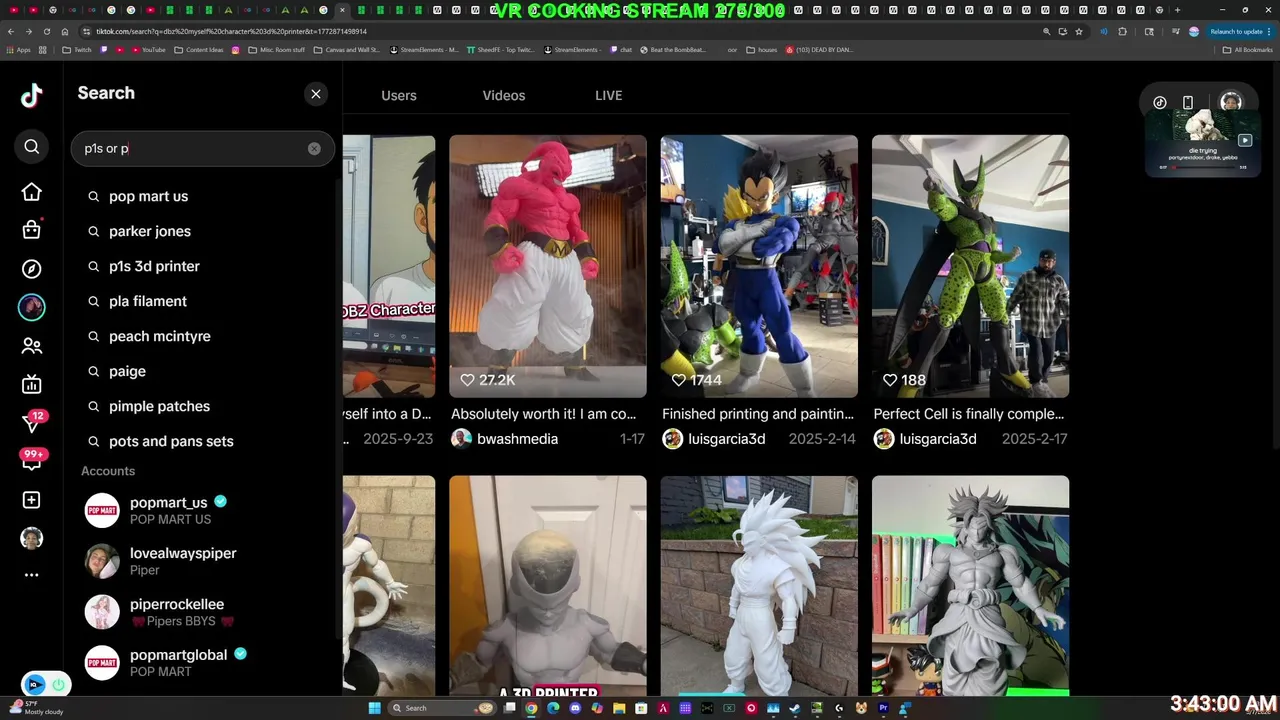The height and width of the screenshot is (720, 1280).
Task: Bookmark this page with the star icon
Action: point(1079,31)
